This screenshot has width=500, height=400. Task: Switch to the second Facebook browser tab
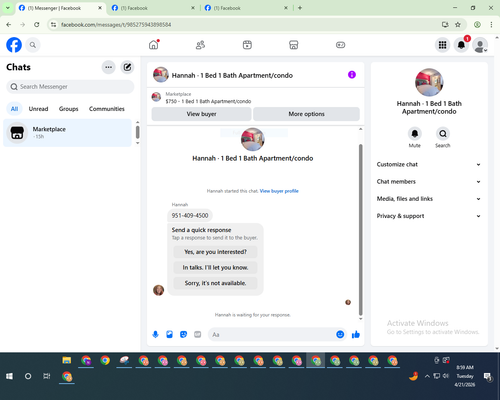[x=153, y=8]
